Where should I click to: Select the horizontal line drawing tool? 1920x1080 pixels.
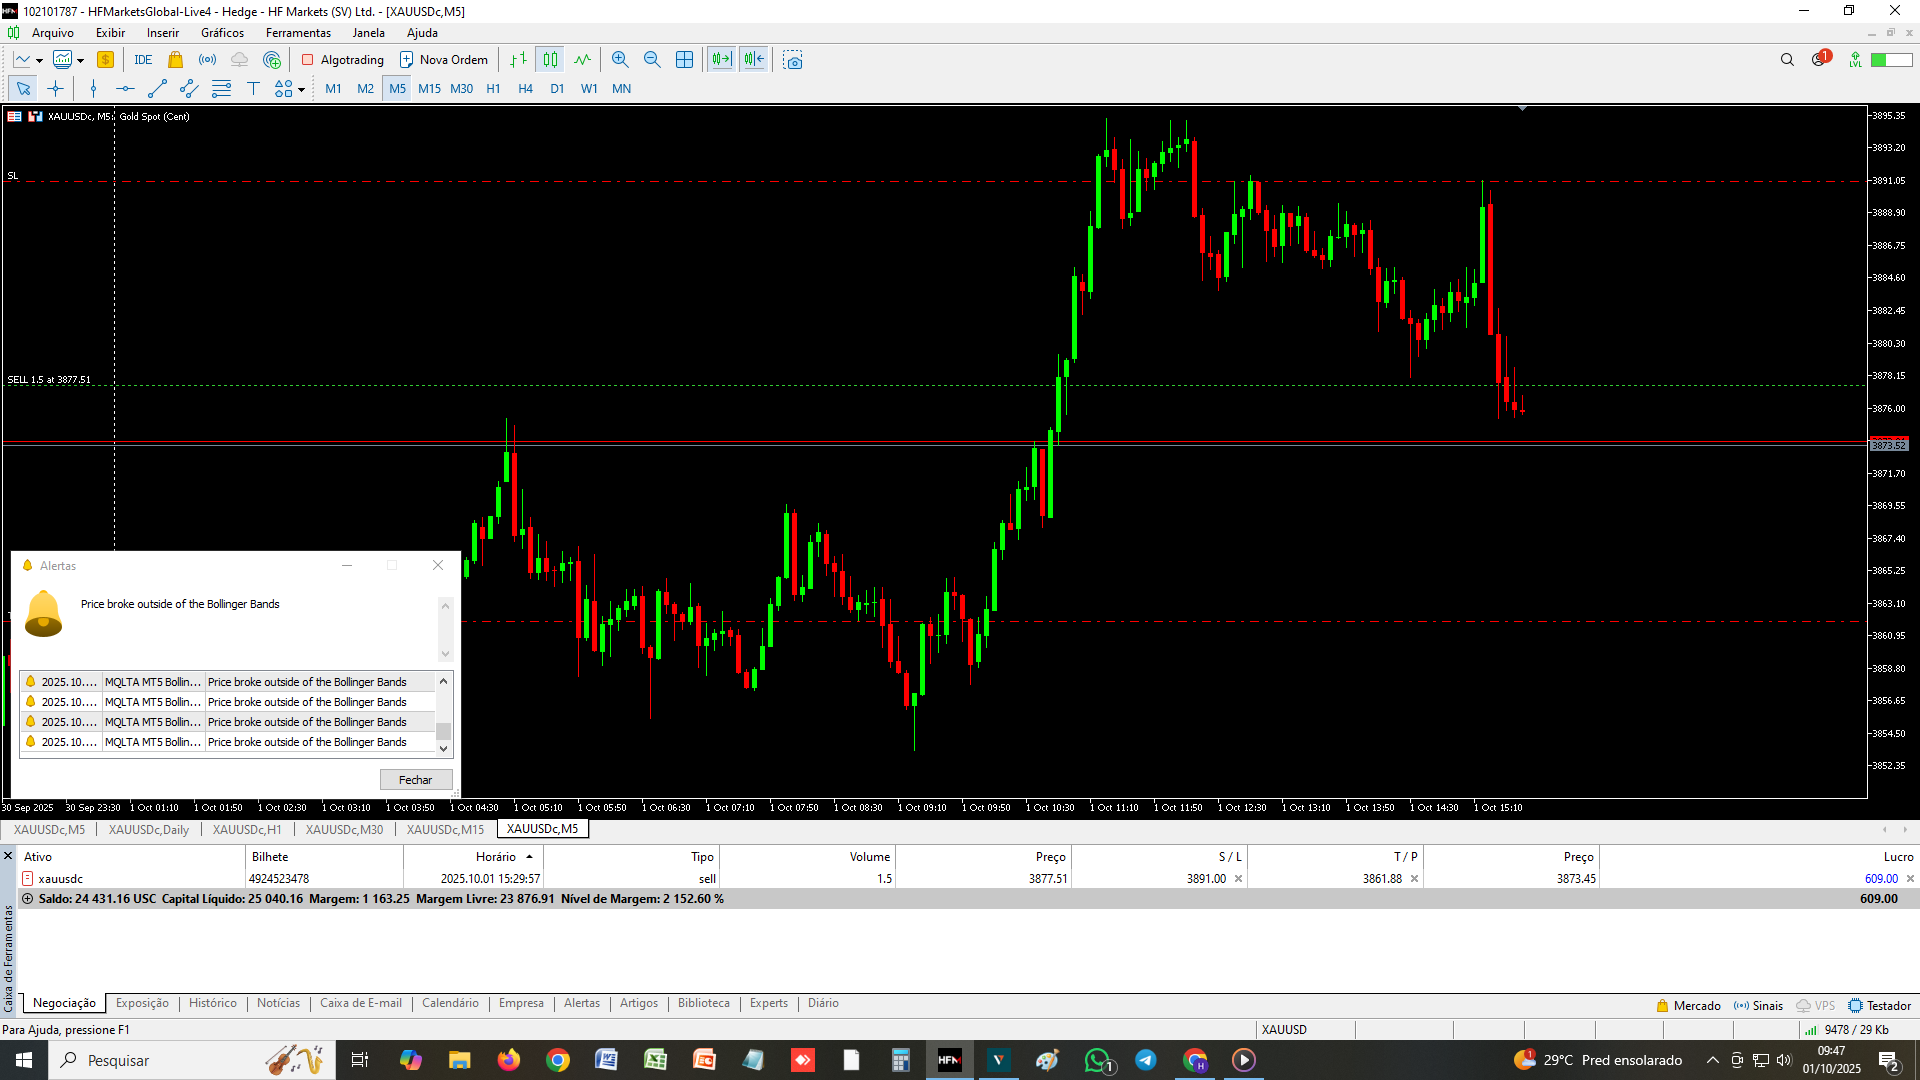pyautogui.click(x=125, y=89)
